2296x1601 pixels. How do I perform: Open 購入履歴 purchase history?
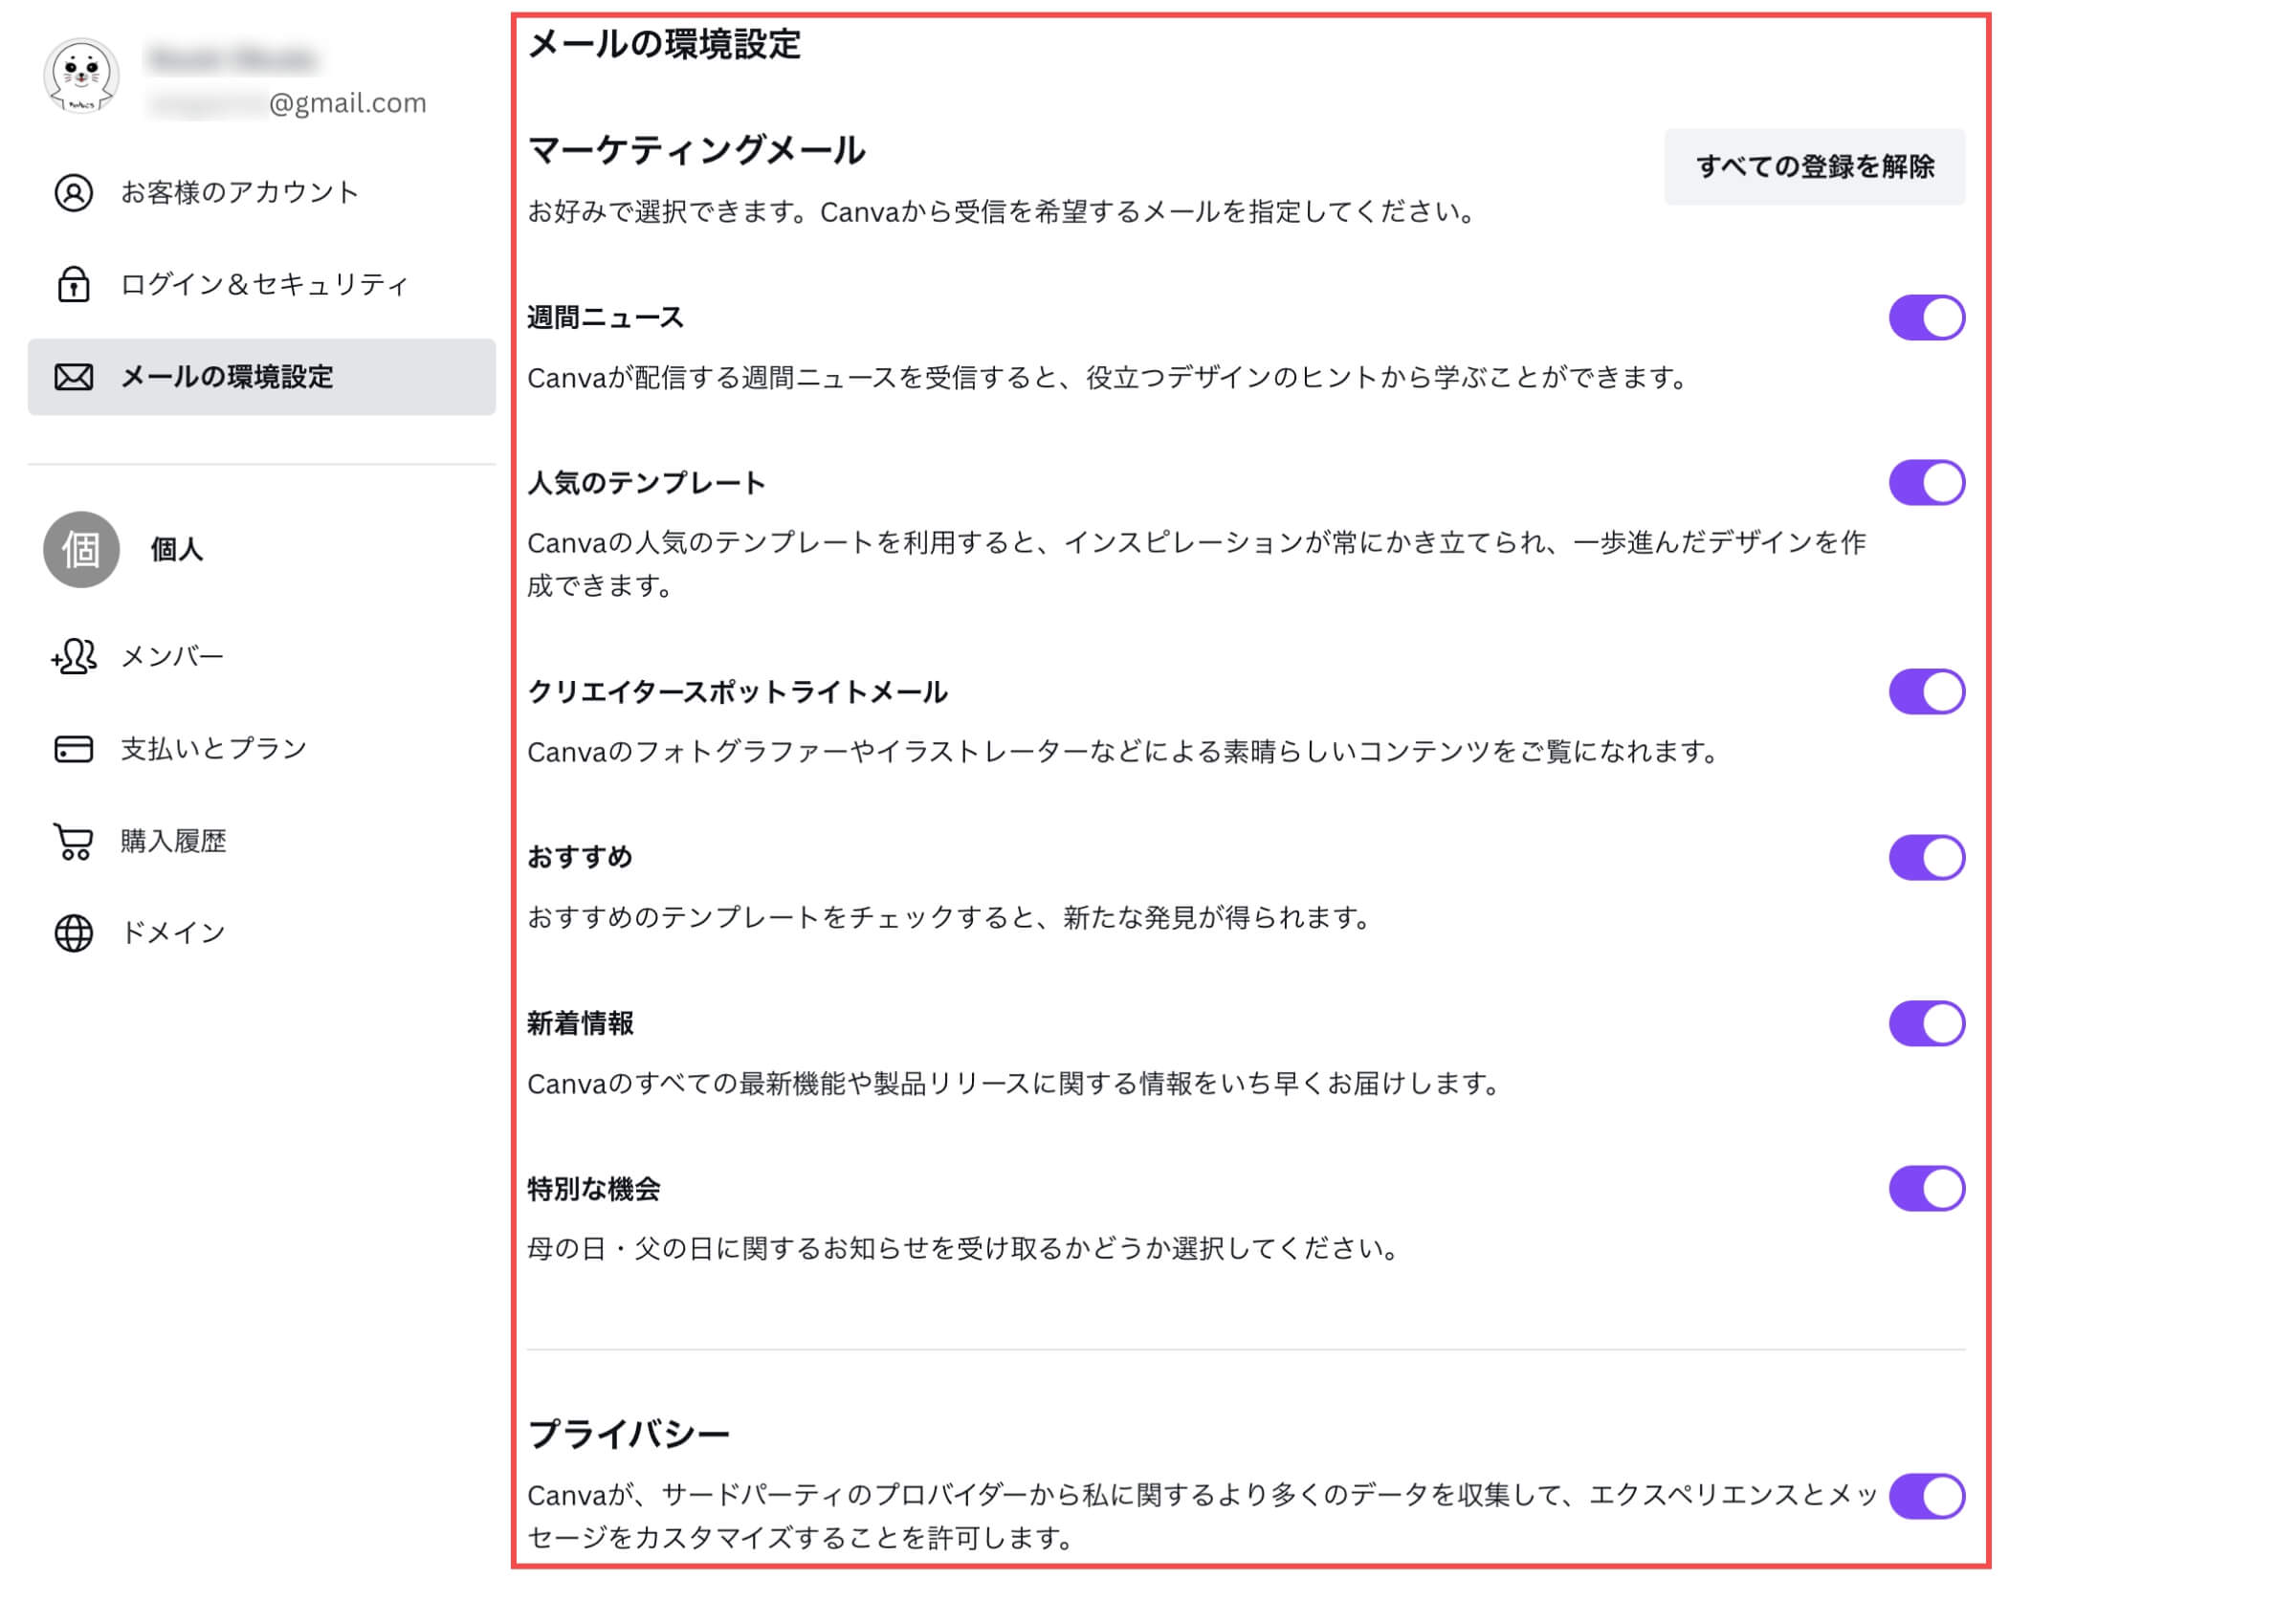point(262,843)
